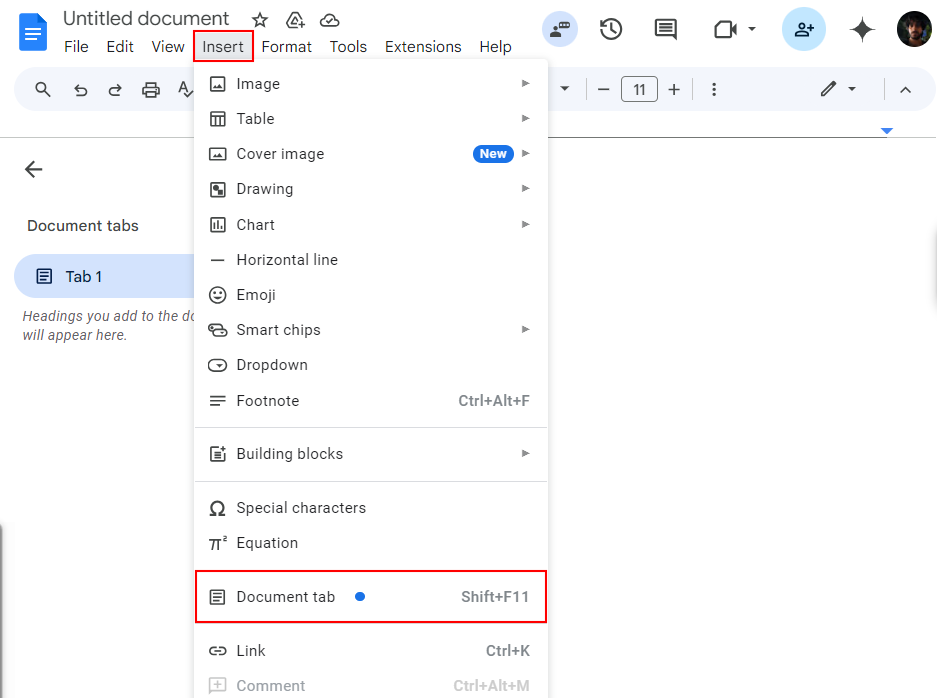
Task: Click the undo arrow icon
Action: [81, 90]
